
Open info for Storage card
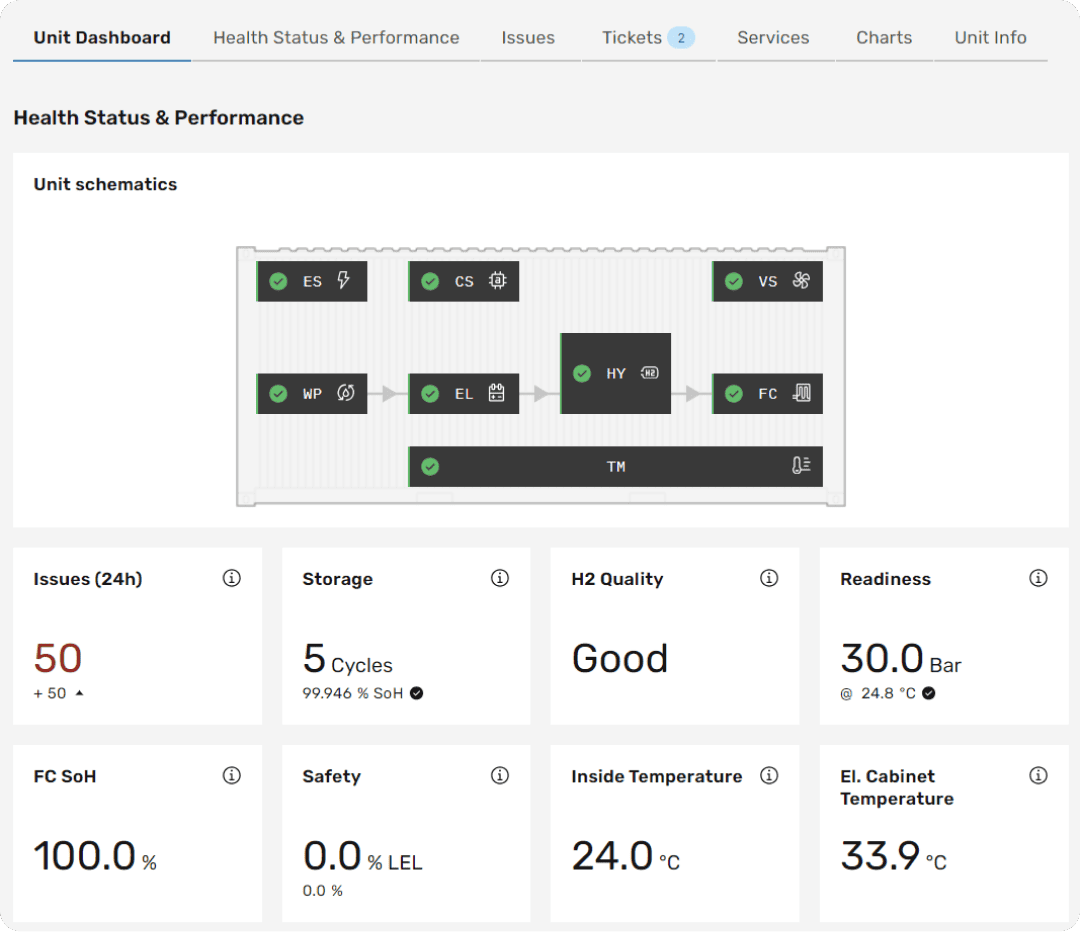point(500,578)
